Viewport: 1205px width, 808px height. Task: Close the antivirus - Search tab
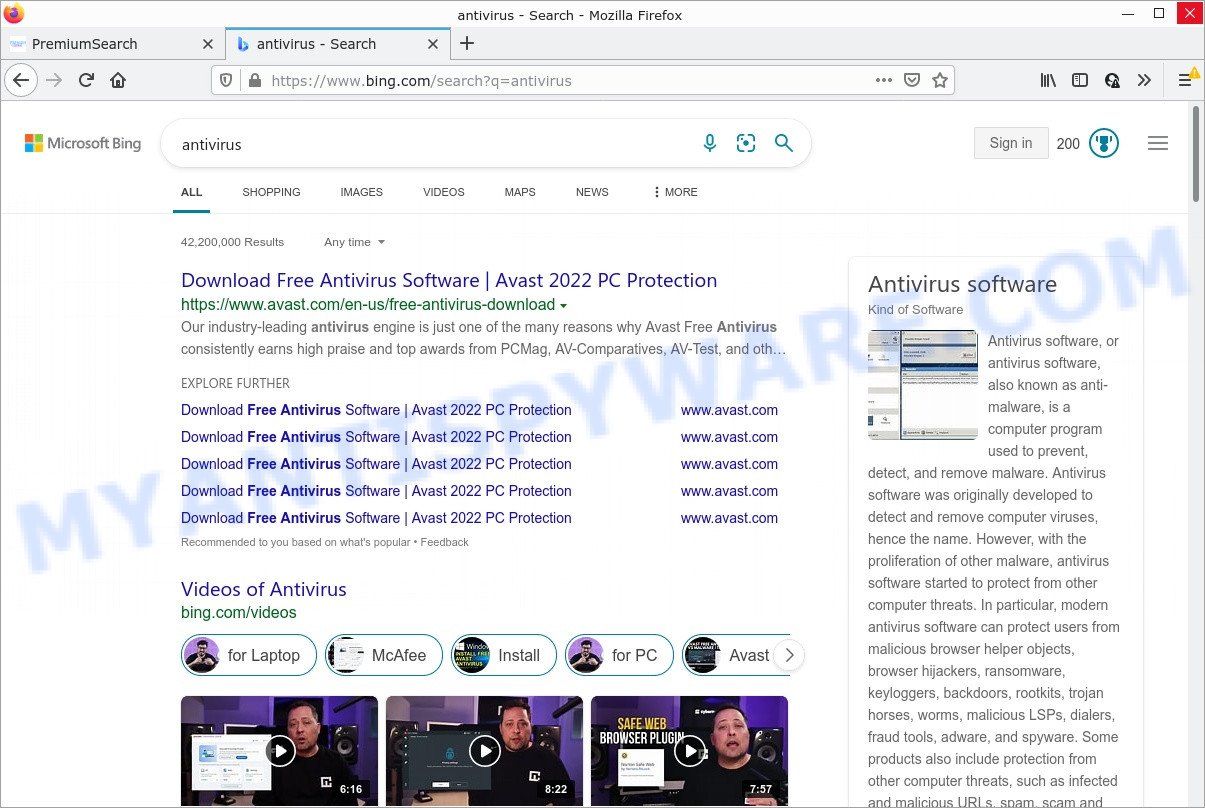coord(433,44)
